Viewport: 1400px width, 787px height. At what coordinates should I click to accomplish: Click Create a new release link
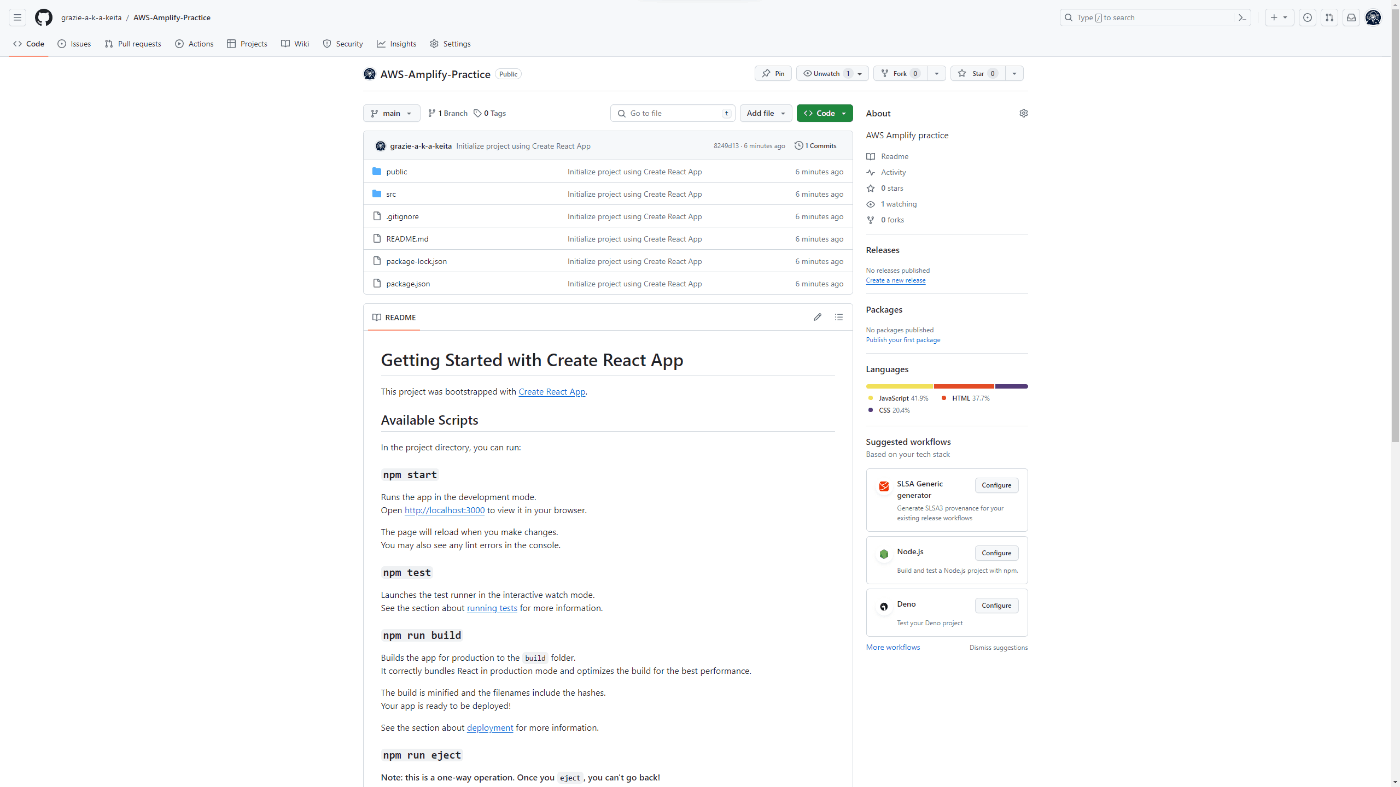point(896,280)
